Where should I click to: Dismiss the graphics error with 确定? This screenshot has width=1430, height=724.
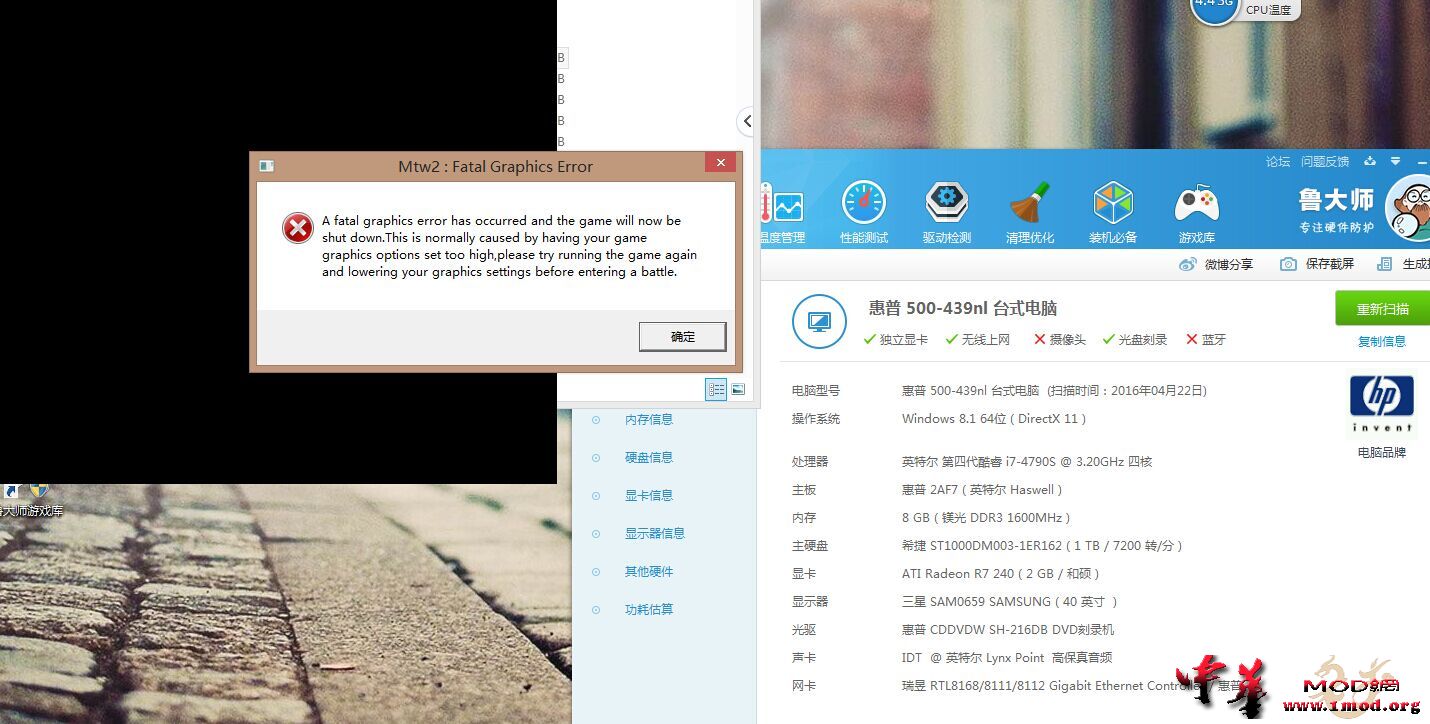point(682,337)
